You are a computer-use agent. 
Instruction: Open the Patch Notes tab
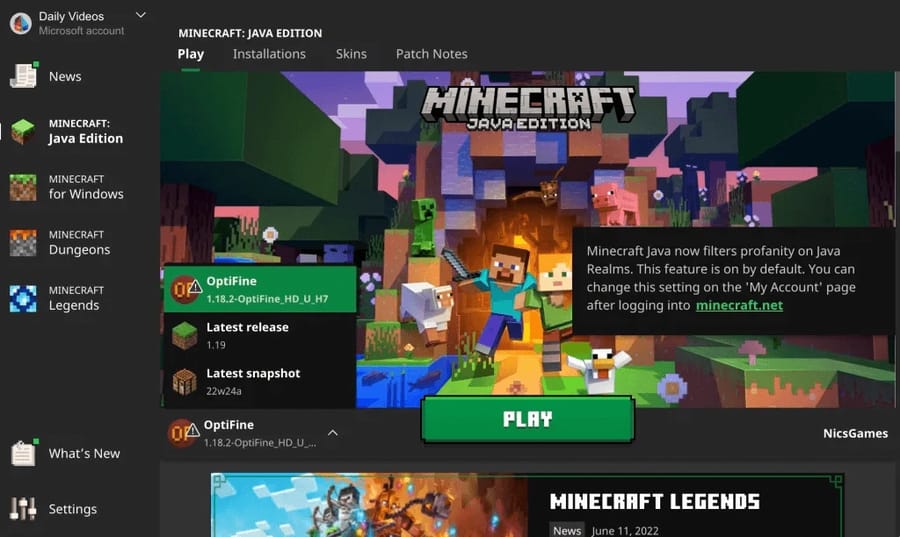coord(431,54)
